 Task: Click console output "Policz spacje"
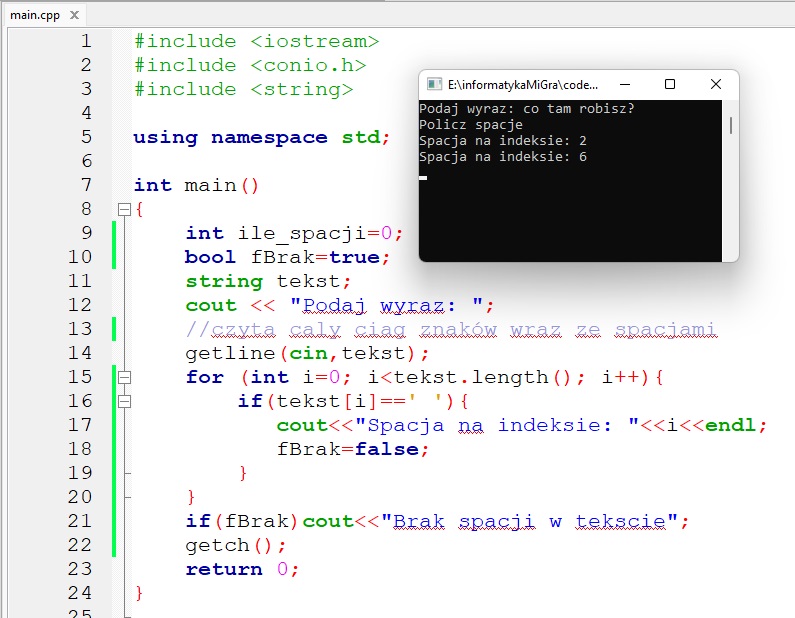pos(471,125)
